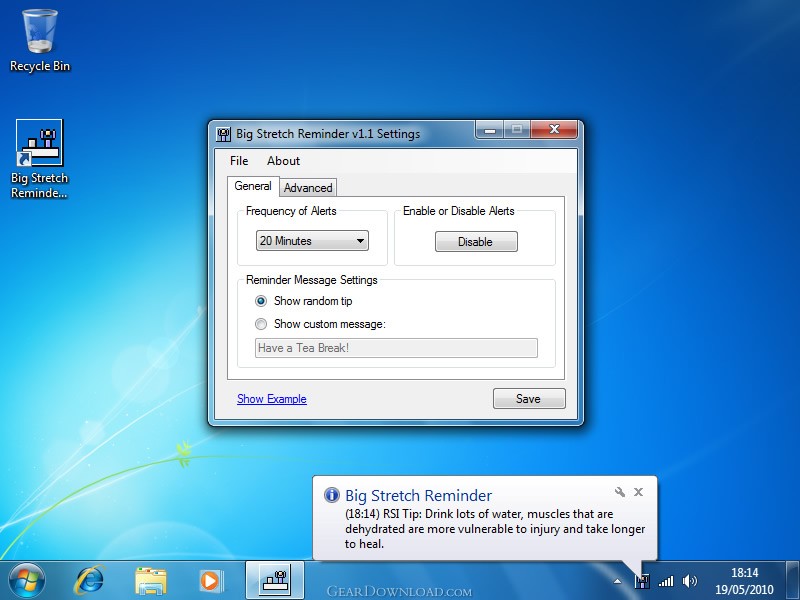Minimize the Settings window
The width and height of the screenshot is (800, 600).
[x=490, y=130]
